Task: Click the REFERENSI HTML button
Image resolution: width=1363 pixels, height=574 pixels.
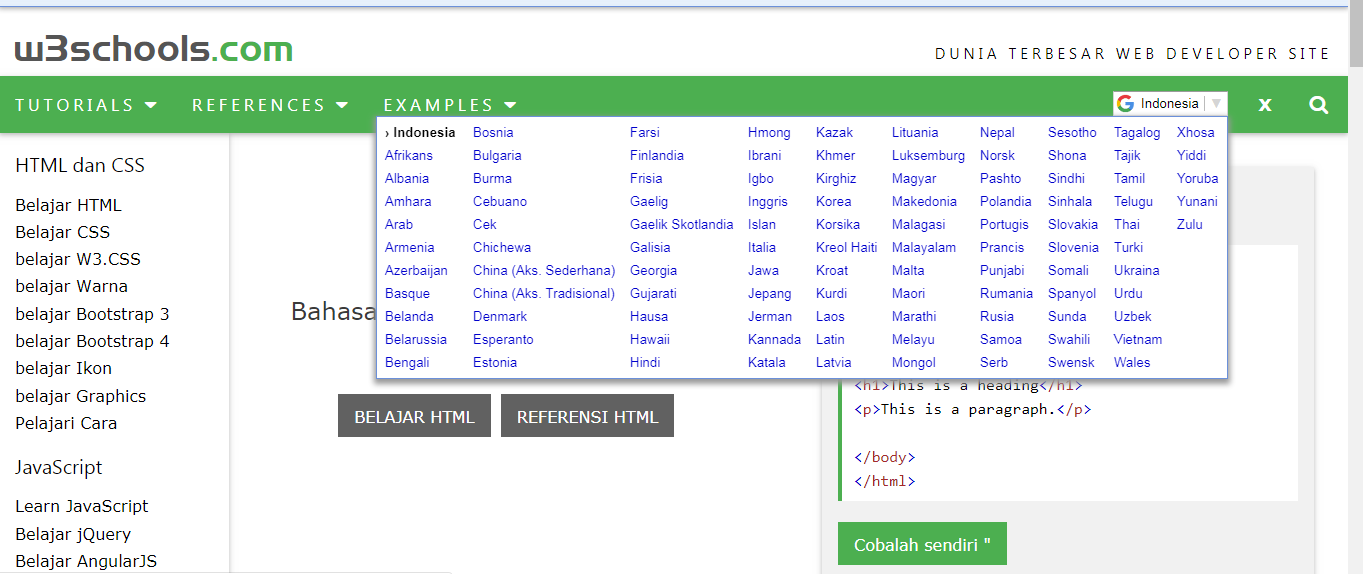Action: [587, 416]
